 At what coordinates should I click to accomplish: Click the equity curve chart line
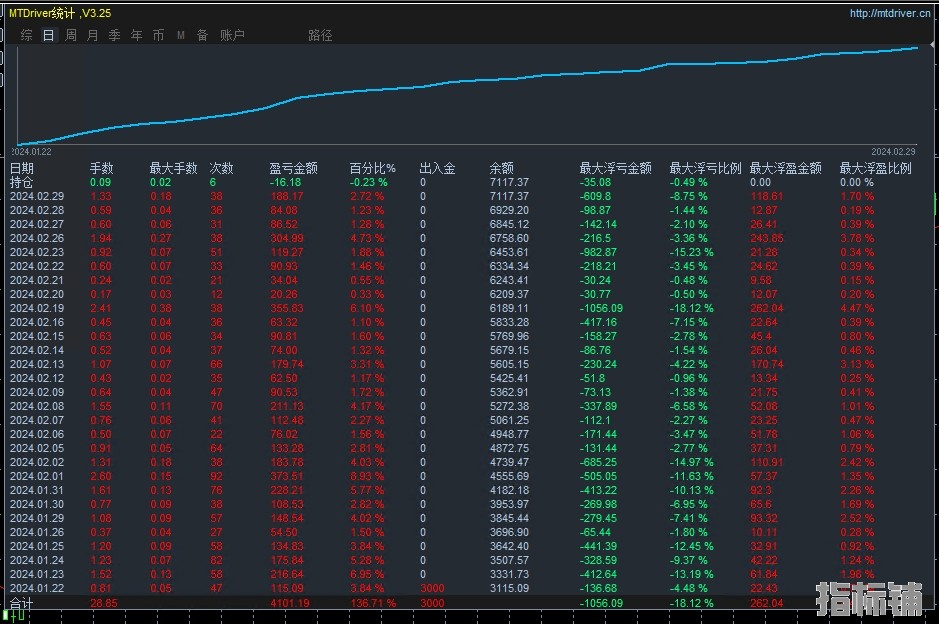pyautogui.click(x=467, y=80)
